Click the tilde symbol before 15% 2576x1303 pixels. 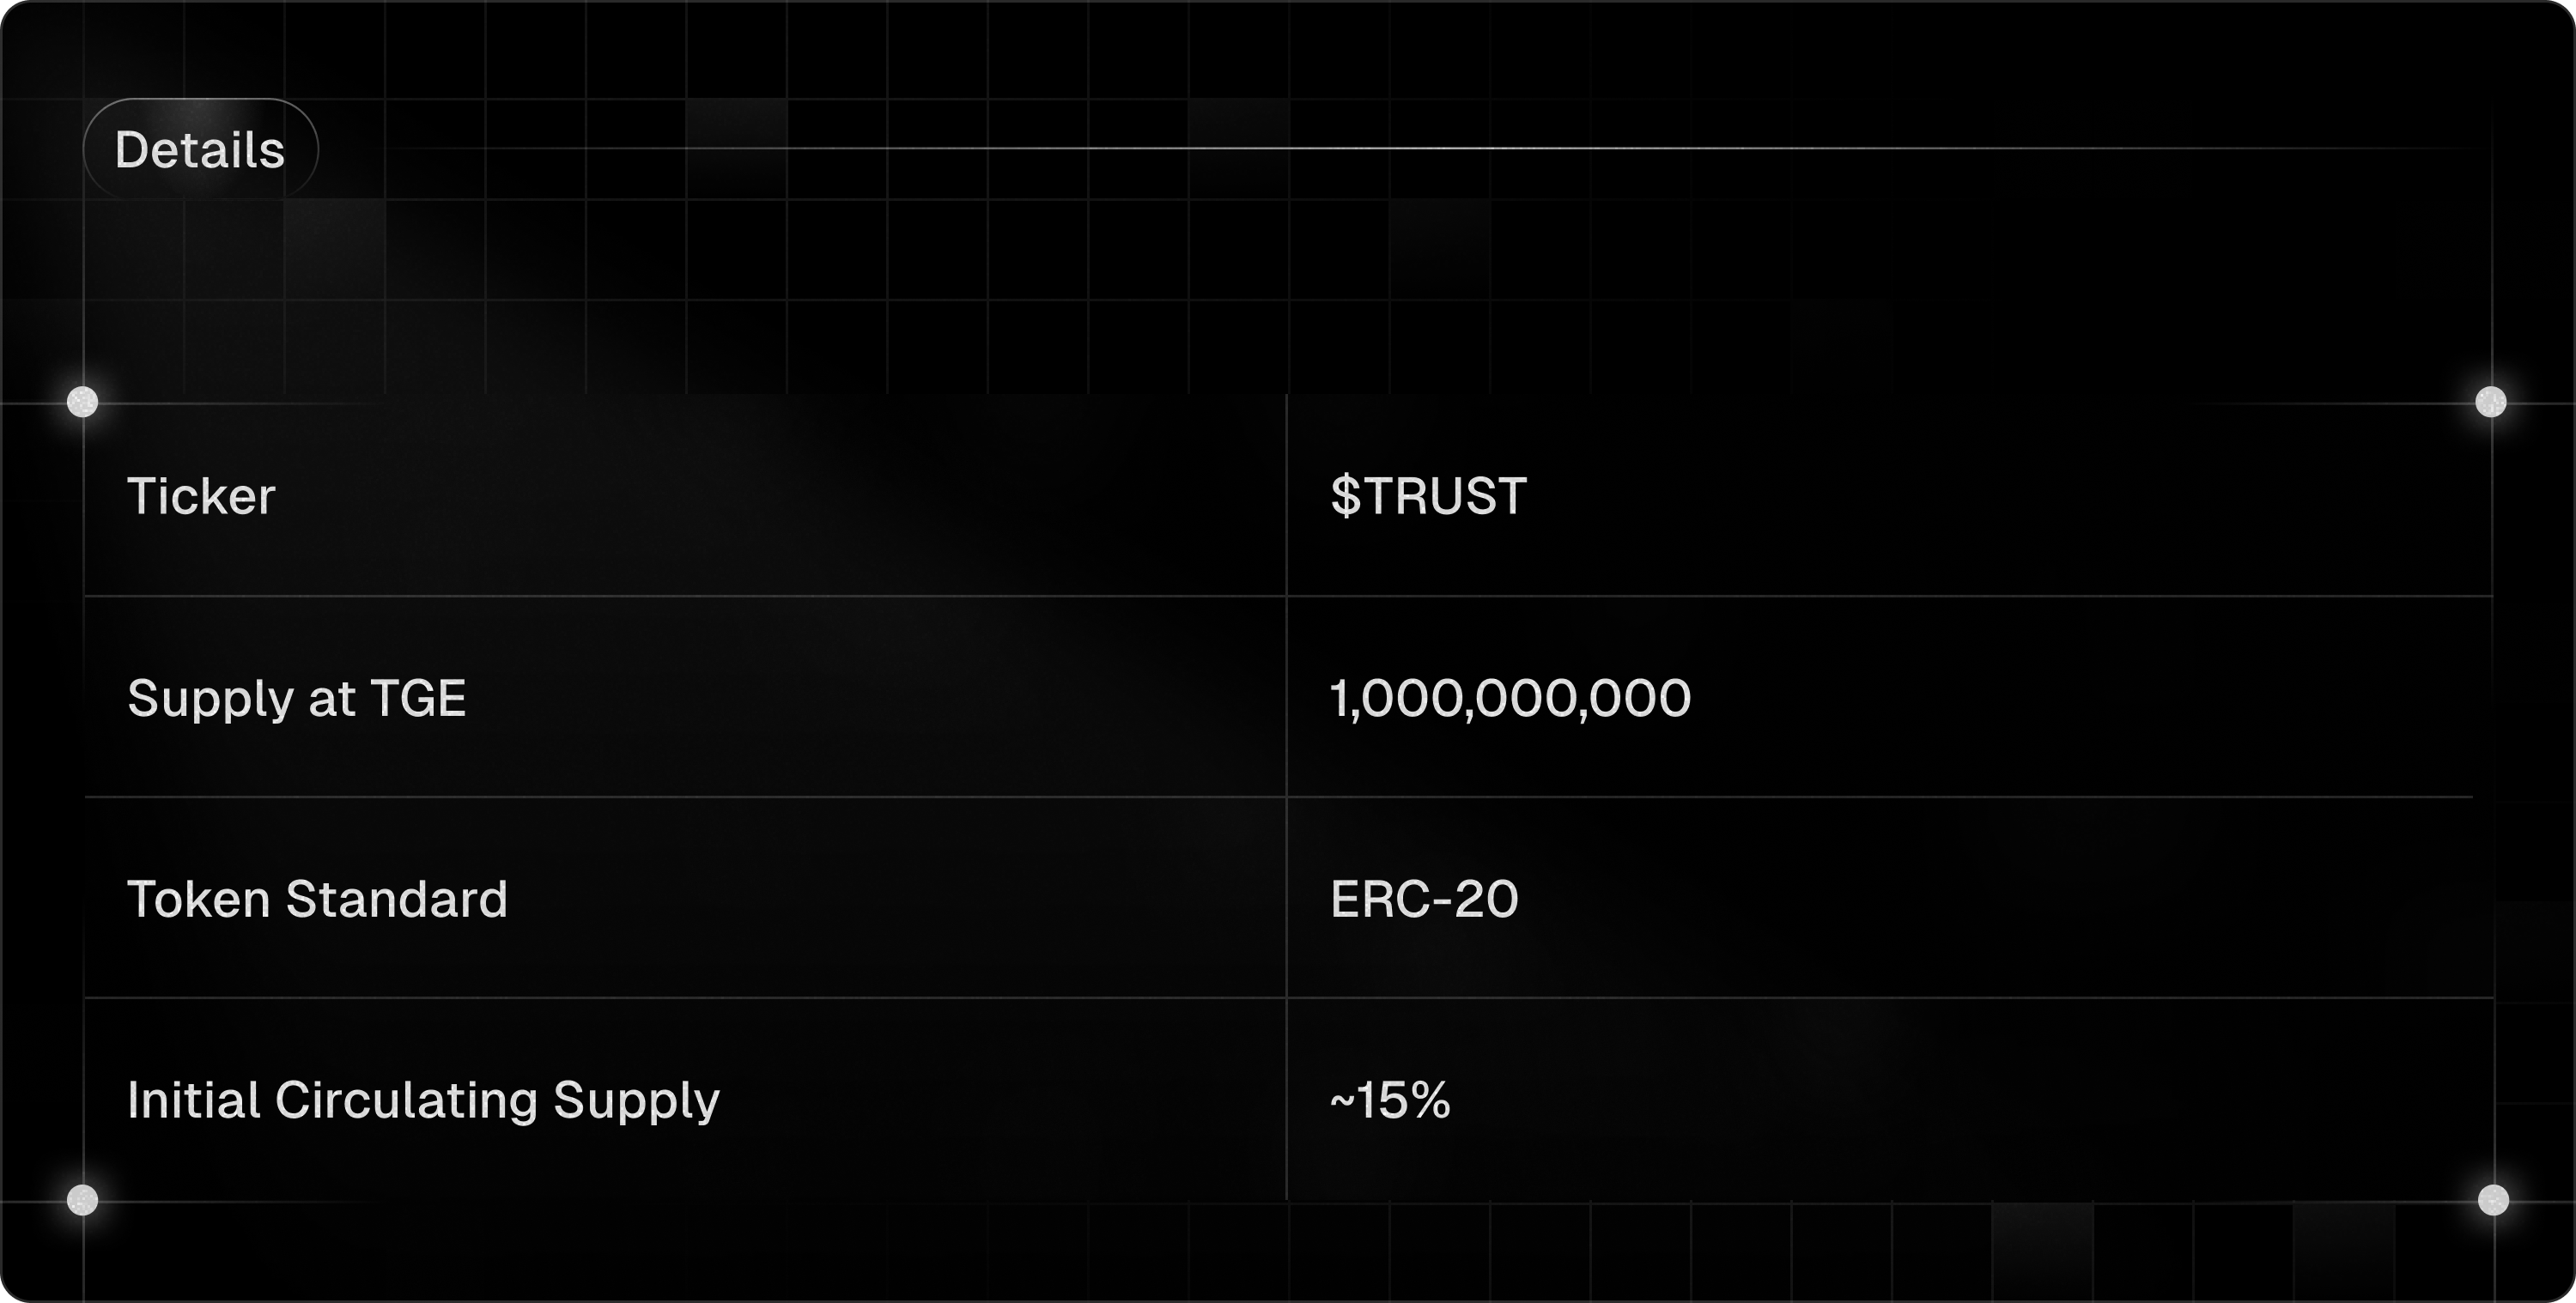pyautogui.click(x=1341, y=1102)
